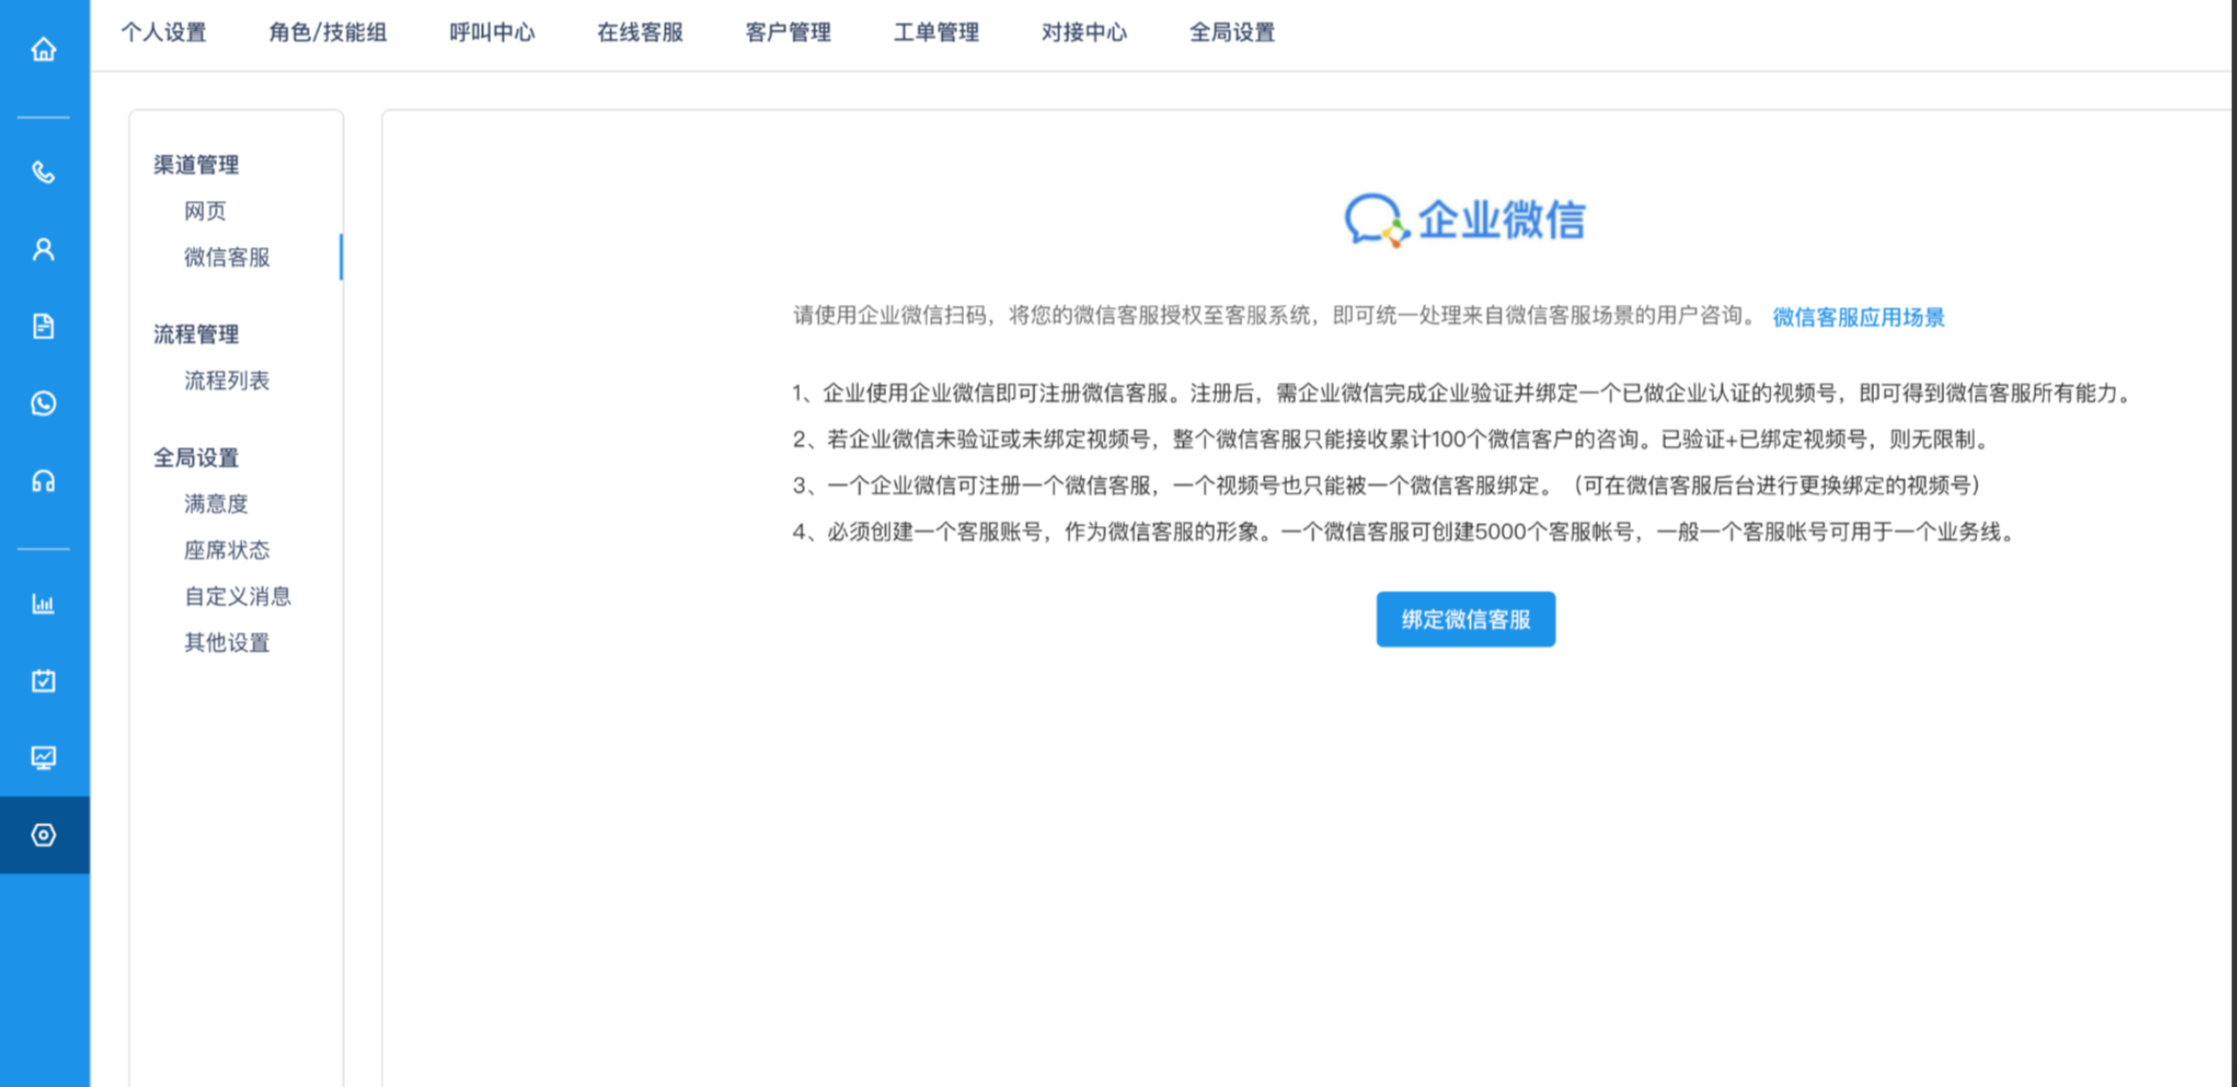Select 微信客服 in left menu

pyautogui.click(x=227, y=257)
